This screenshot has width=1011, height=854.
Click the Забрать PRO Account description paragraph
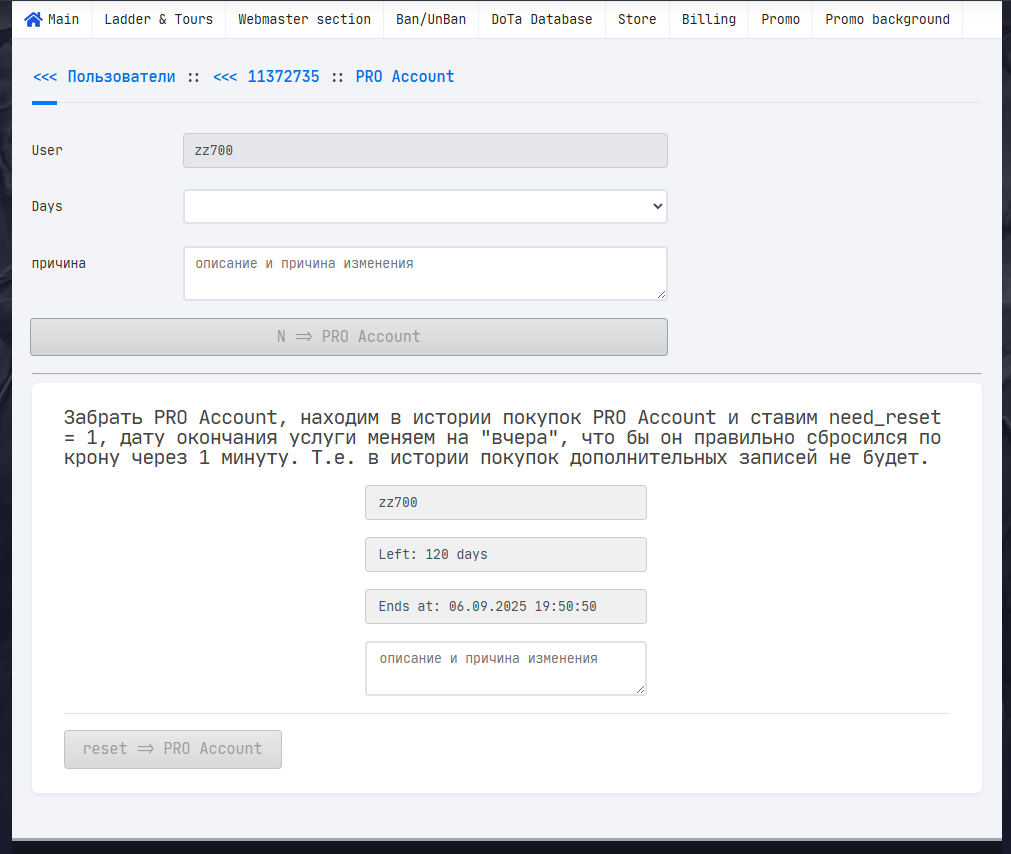pos(502,438)
